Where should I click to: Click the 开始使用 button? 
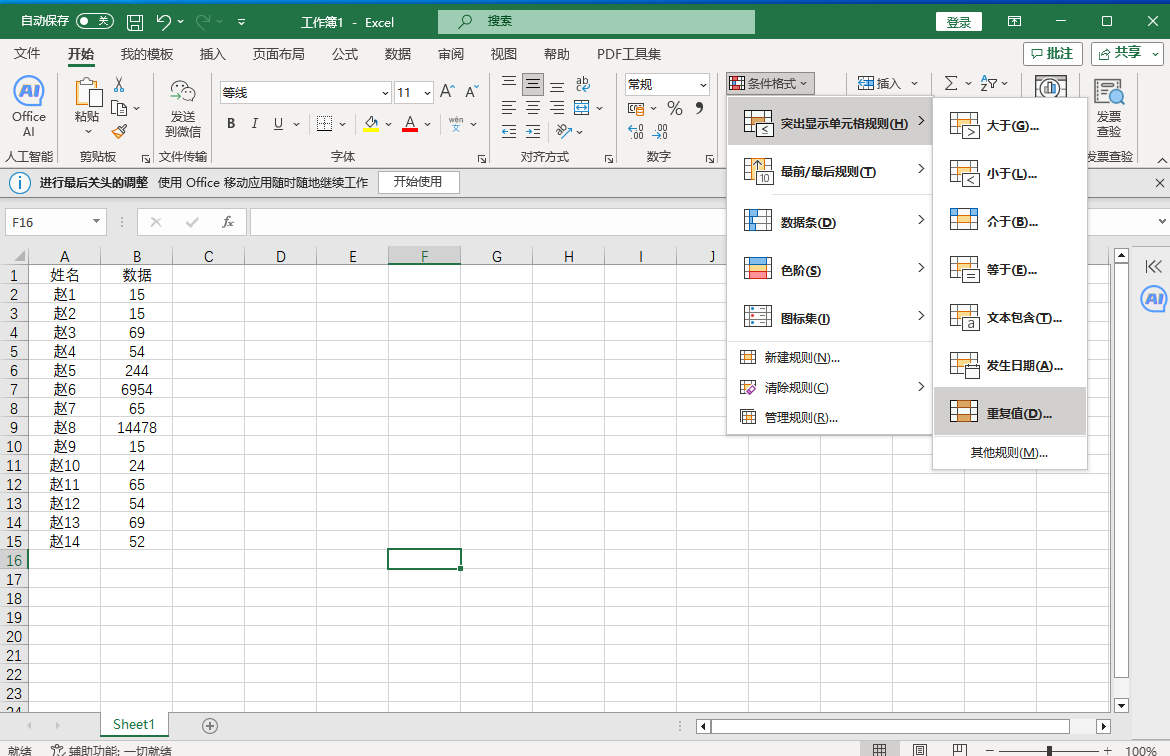click(x=417, y=182)
